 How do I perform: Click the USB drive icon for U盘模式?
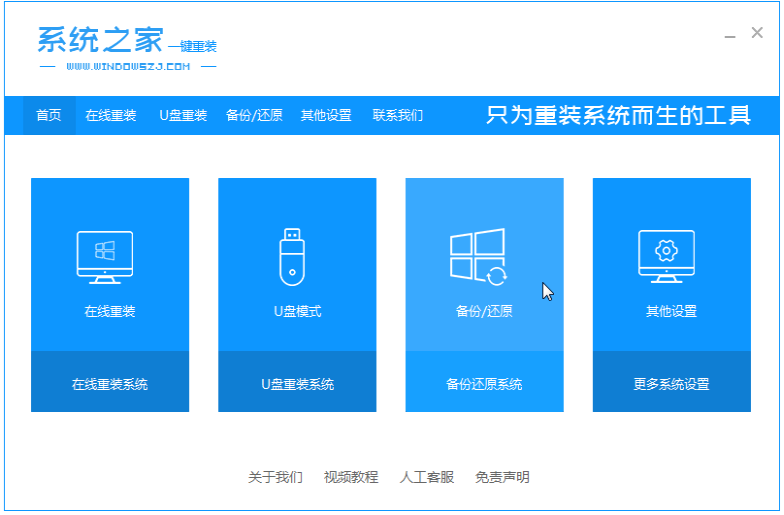[292, 257]
